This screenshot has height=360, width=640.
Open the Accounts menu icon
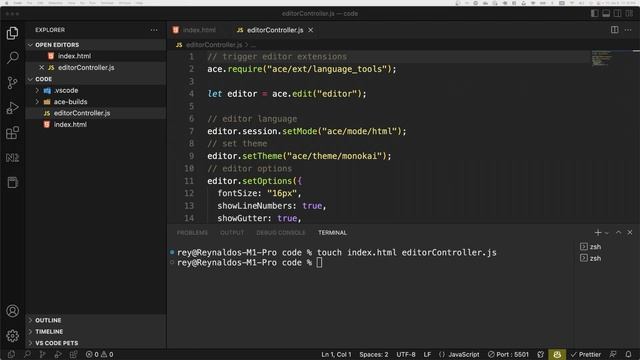(12, 311)
